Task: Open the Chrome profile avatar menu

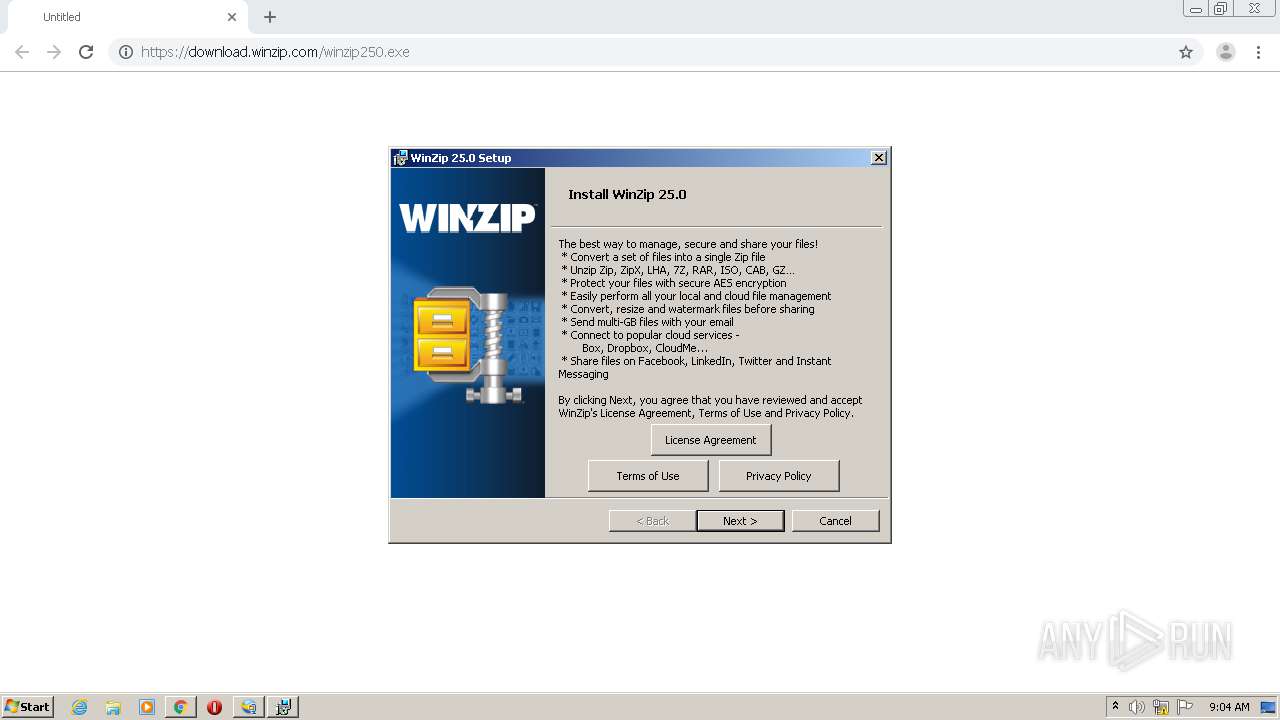Action: coord(1226,52)
